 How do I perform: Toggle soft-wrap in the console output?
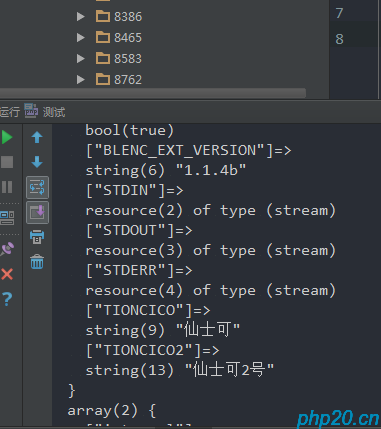(37, 187)
